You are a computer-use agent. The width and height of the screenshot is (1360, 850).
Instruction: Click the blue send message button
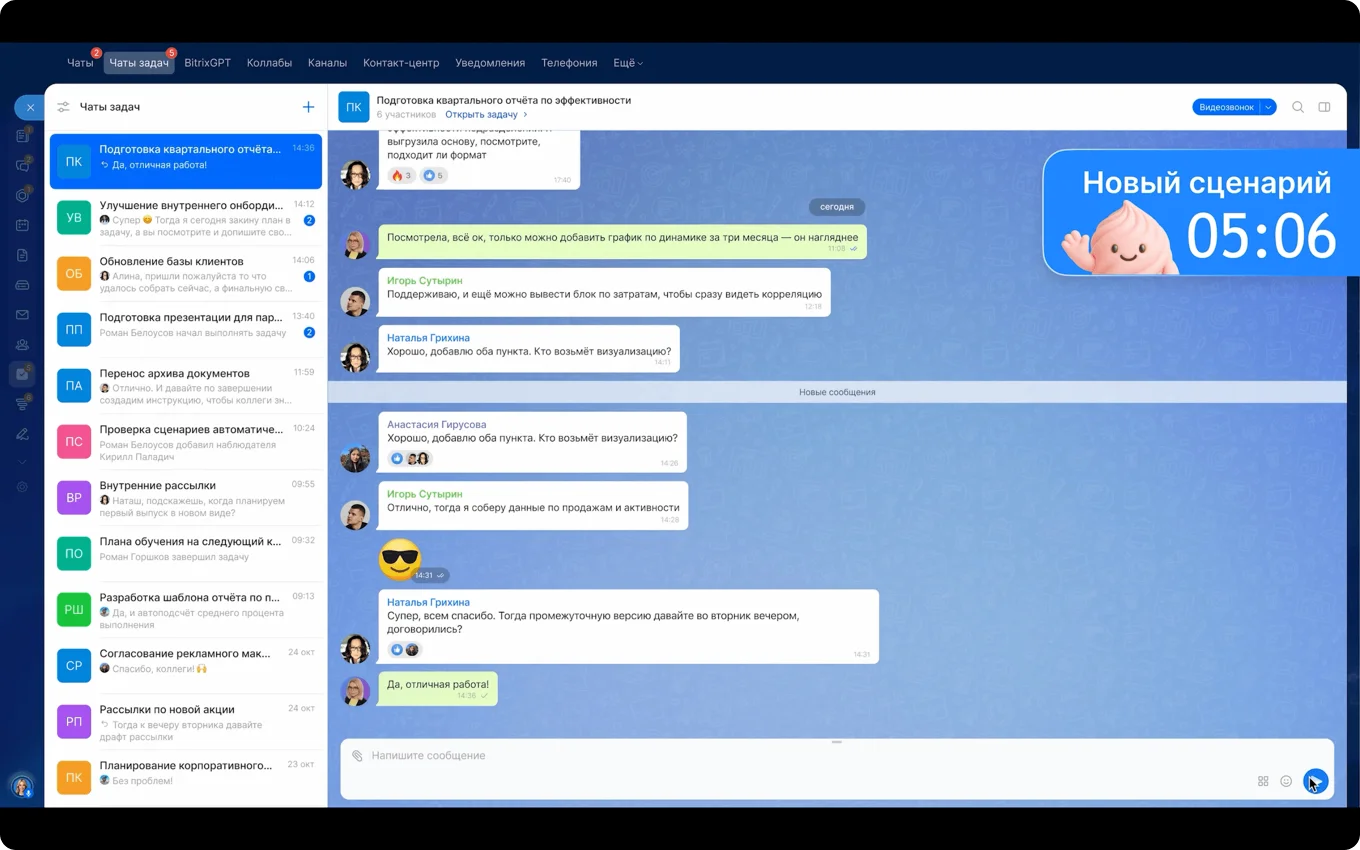[1315, 781]
